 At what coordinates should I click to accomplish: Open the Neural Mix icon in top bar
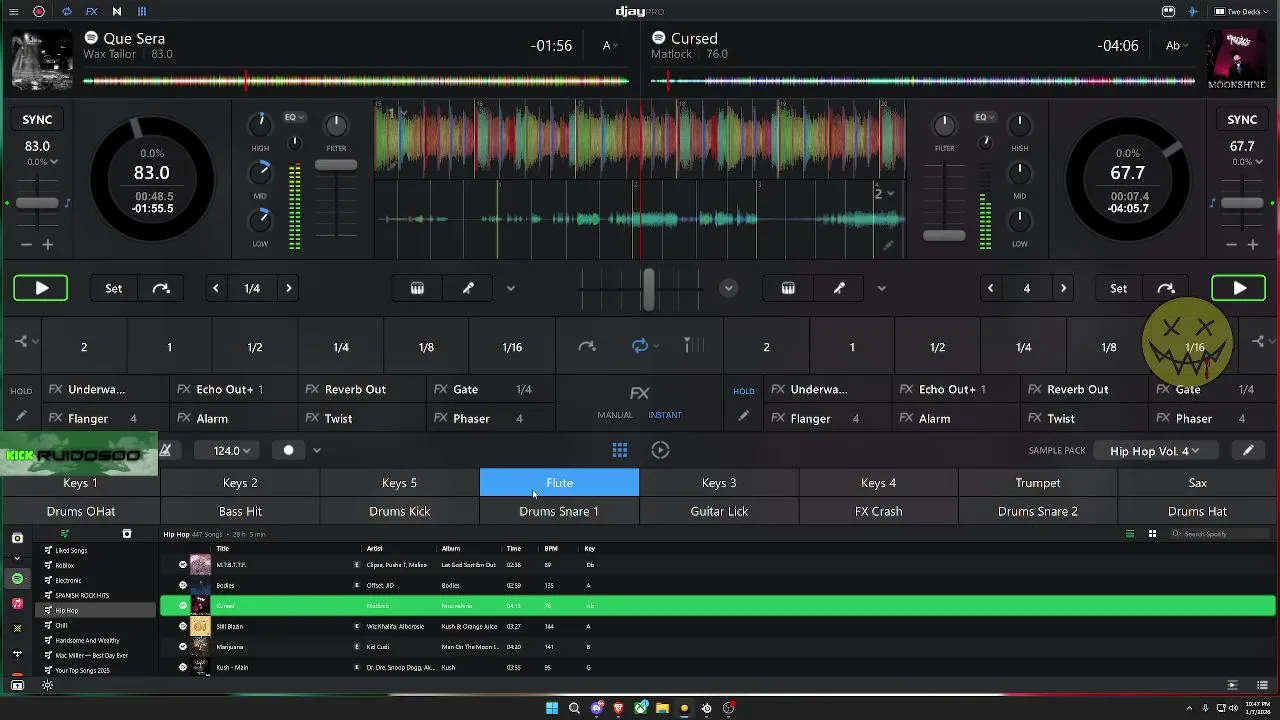[x=116, y=12]
